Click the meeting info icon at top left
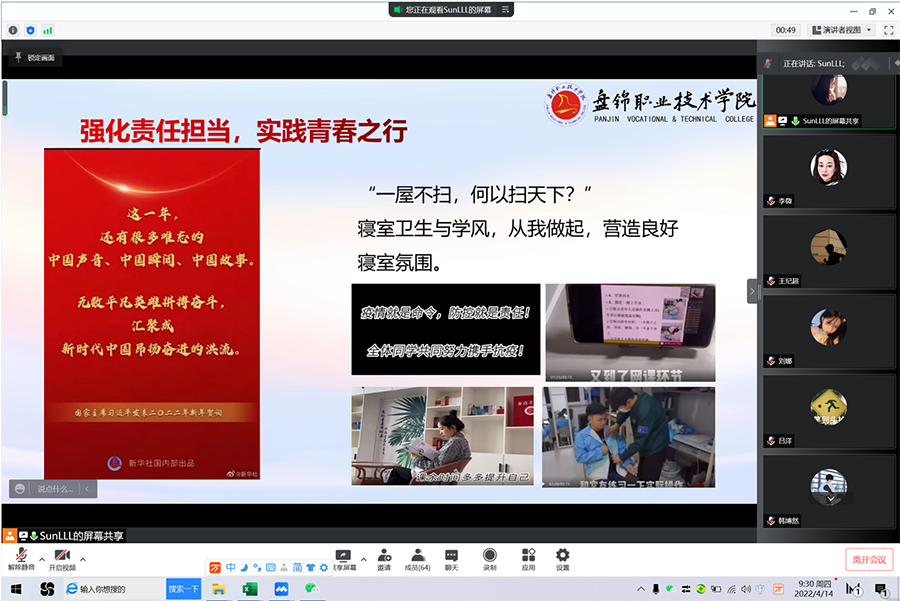 (x=13, y=30)
